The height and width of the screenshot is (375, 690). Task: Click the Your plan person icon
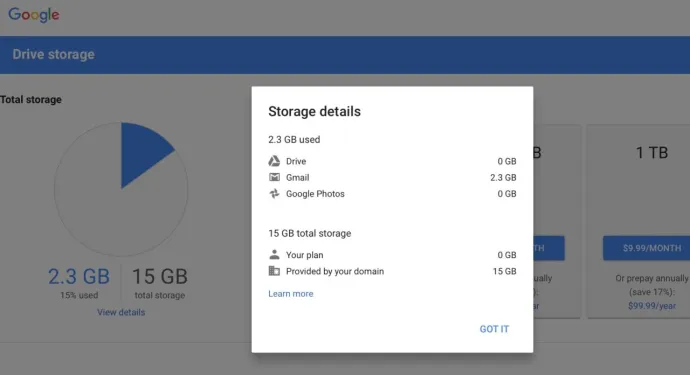[x=274, y=254]
